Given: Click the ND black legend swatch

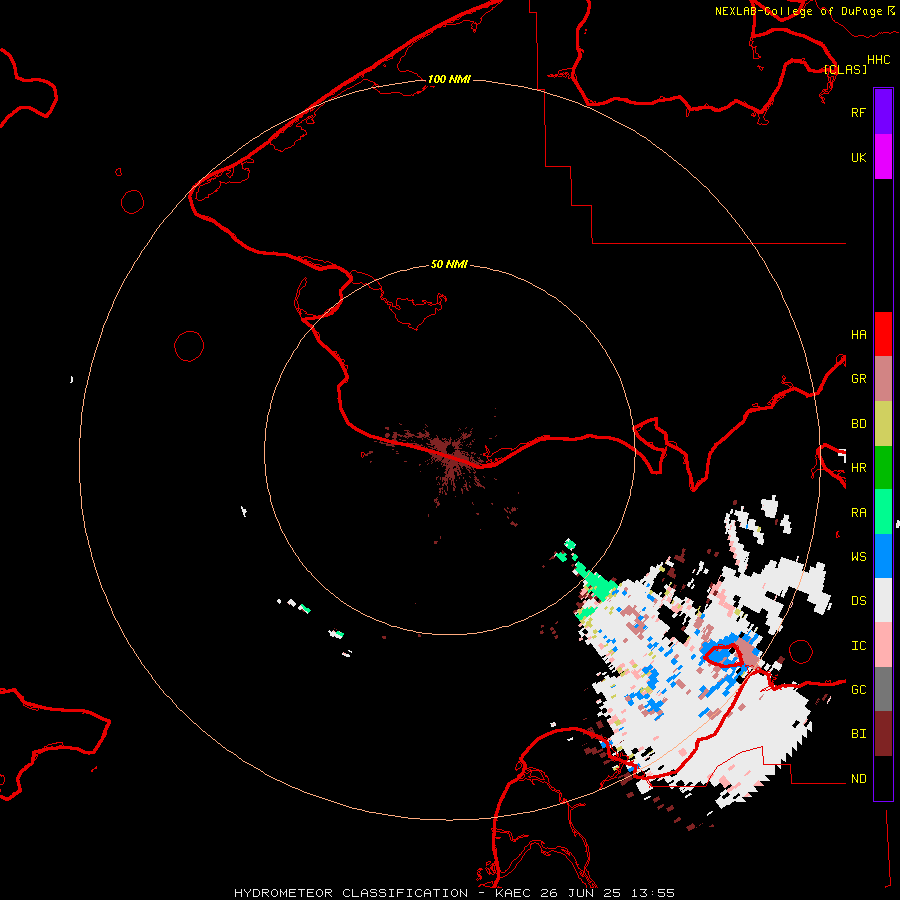Looking at the screenshot, I should pyautogui.click(x=883, y=778).
